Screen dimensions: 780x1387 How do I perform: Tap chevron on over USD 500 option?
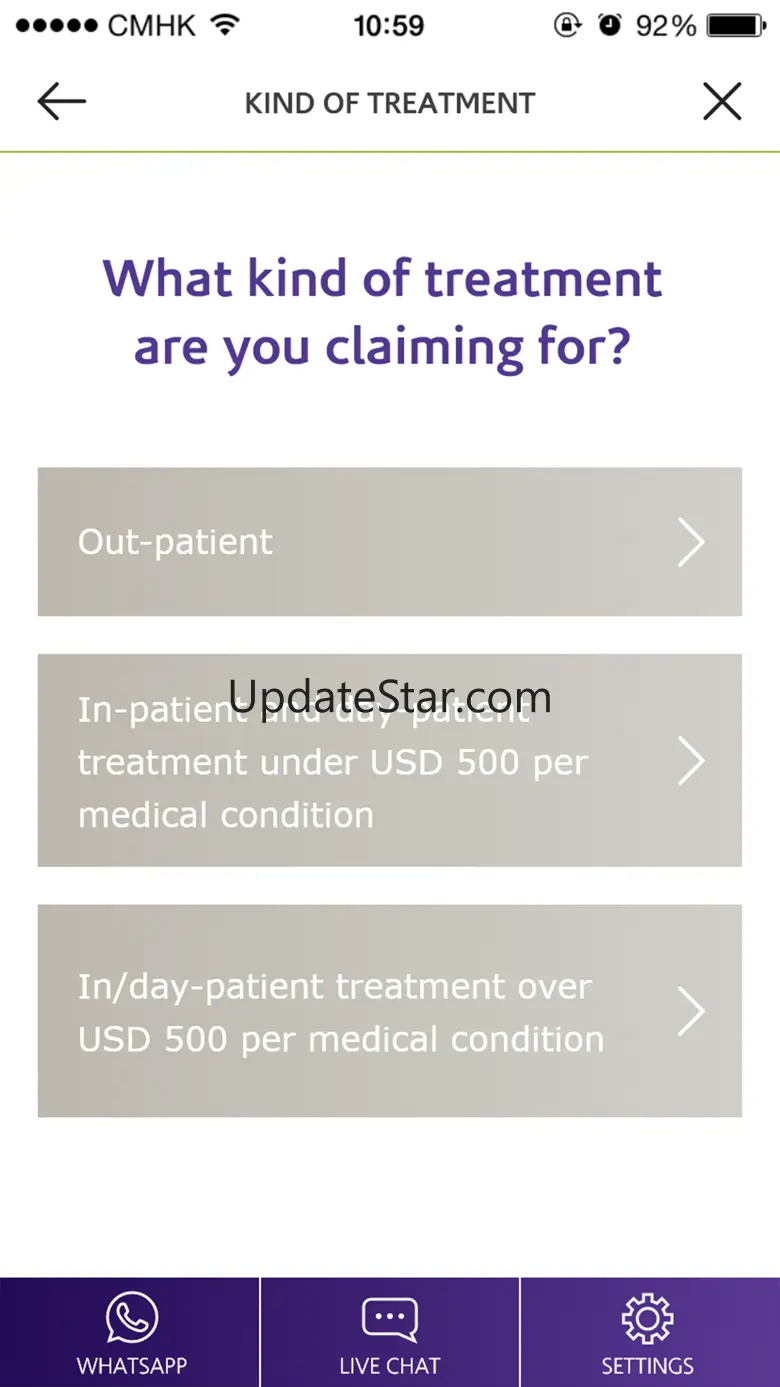pyautogui.click(x=691, y=1011)
